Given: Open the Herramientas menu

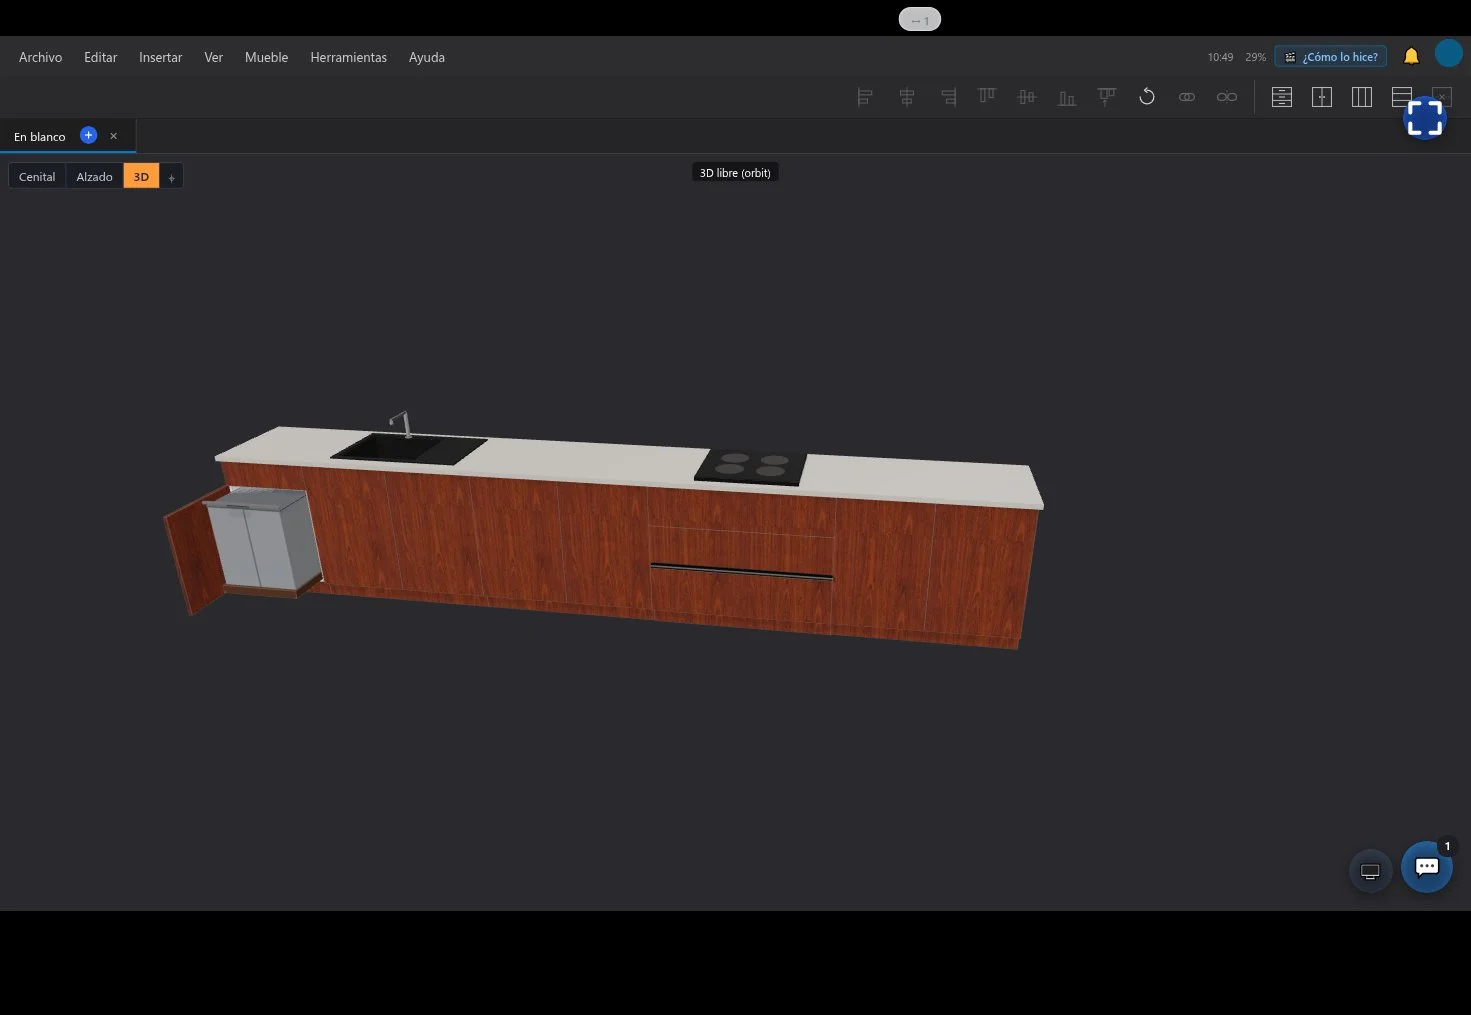Looking at the screenshot, I should pos(348,57).
